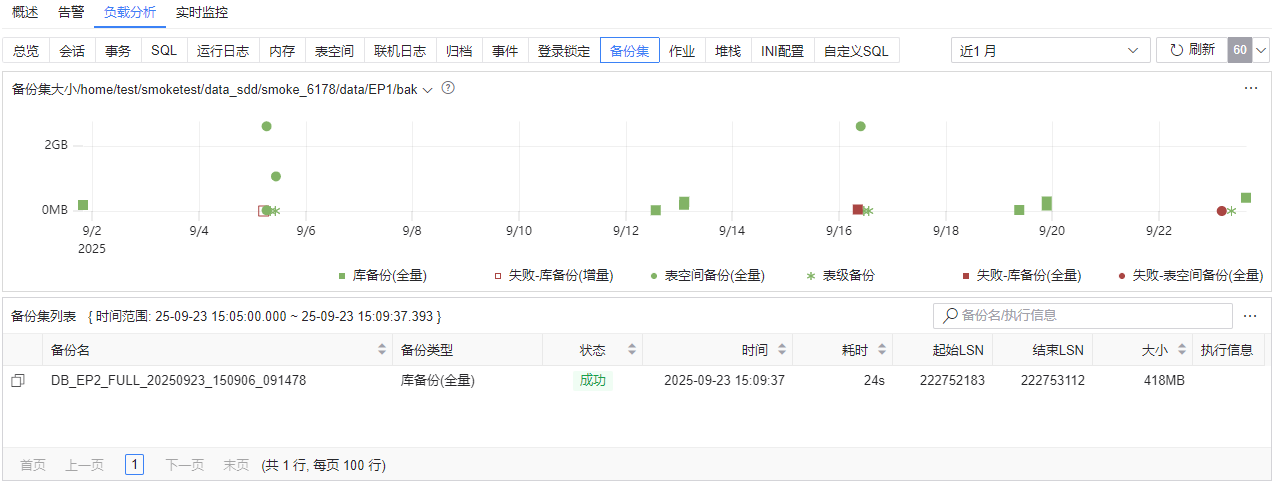Open the 近1 月 time range dropdown
Viewport: 1275px width, 485px height.
1050,50
